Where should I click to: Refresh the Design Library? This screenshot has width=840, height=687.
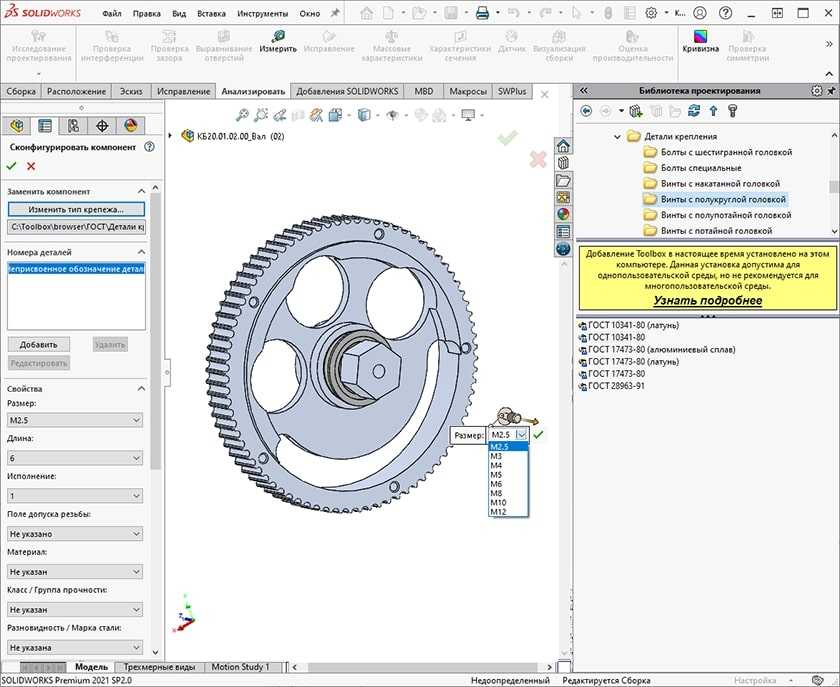click(x=694, y=111)
